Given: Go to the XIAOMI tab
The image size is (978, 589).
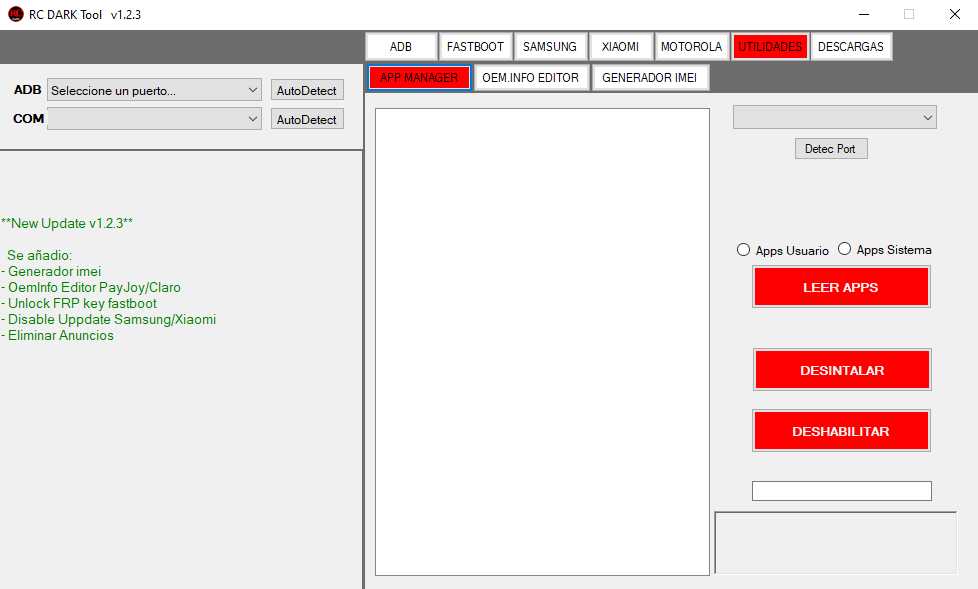Looking at the screenshot, I should pyautogui.click(x=620, y=47).
